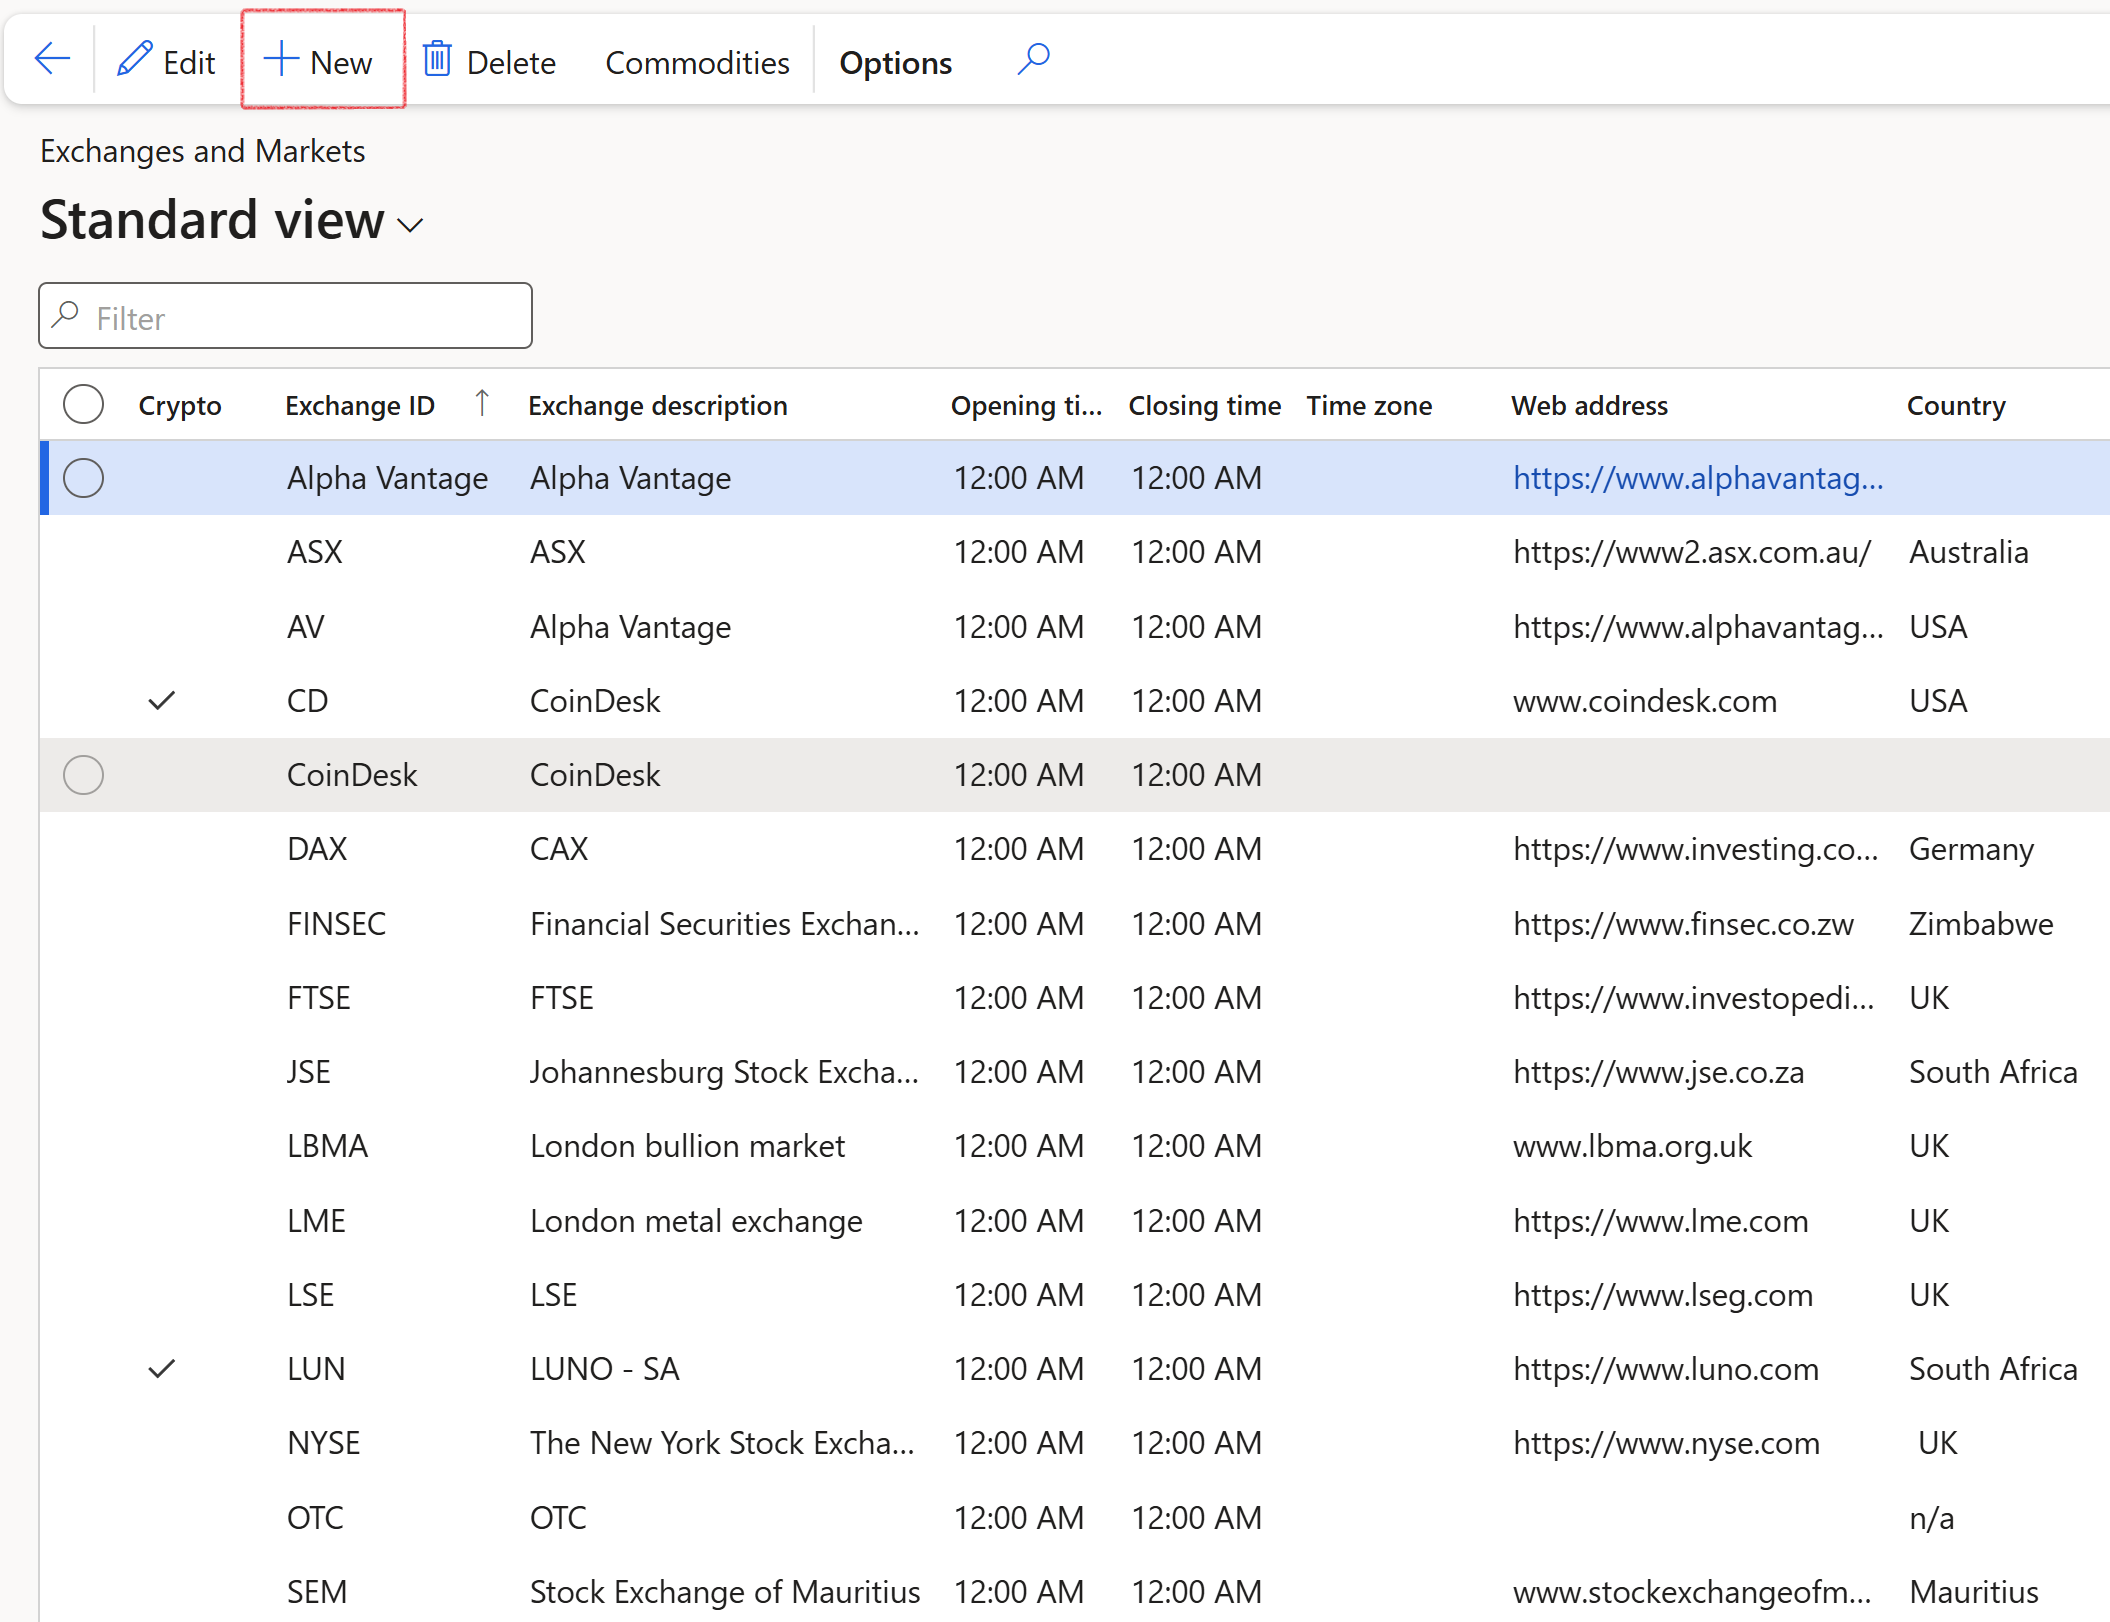The image size is (2110, 1622).
Task: Click the CAX description in DAX row
Action: click(559, 849)
